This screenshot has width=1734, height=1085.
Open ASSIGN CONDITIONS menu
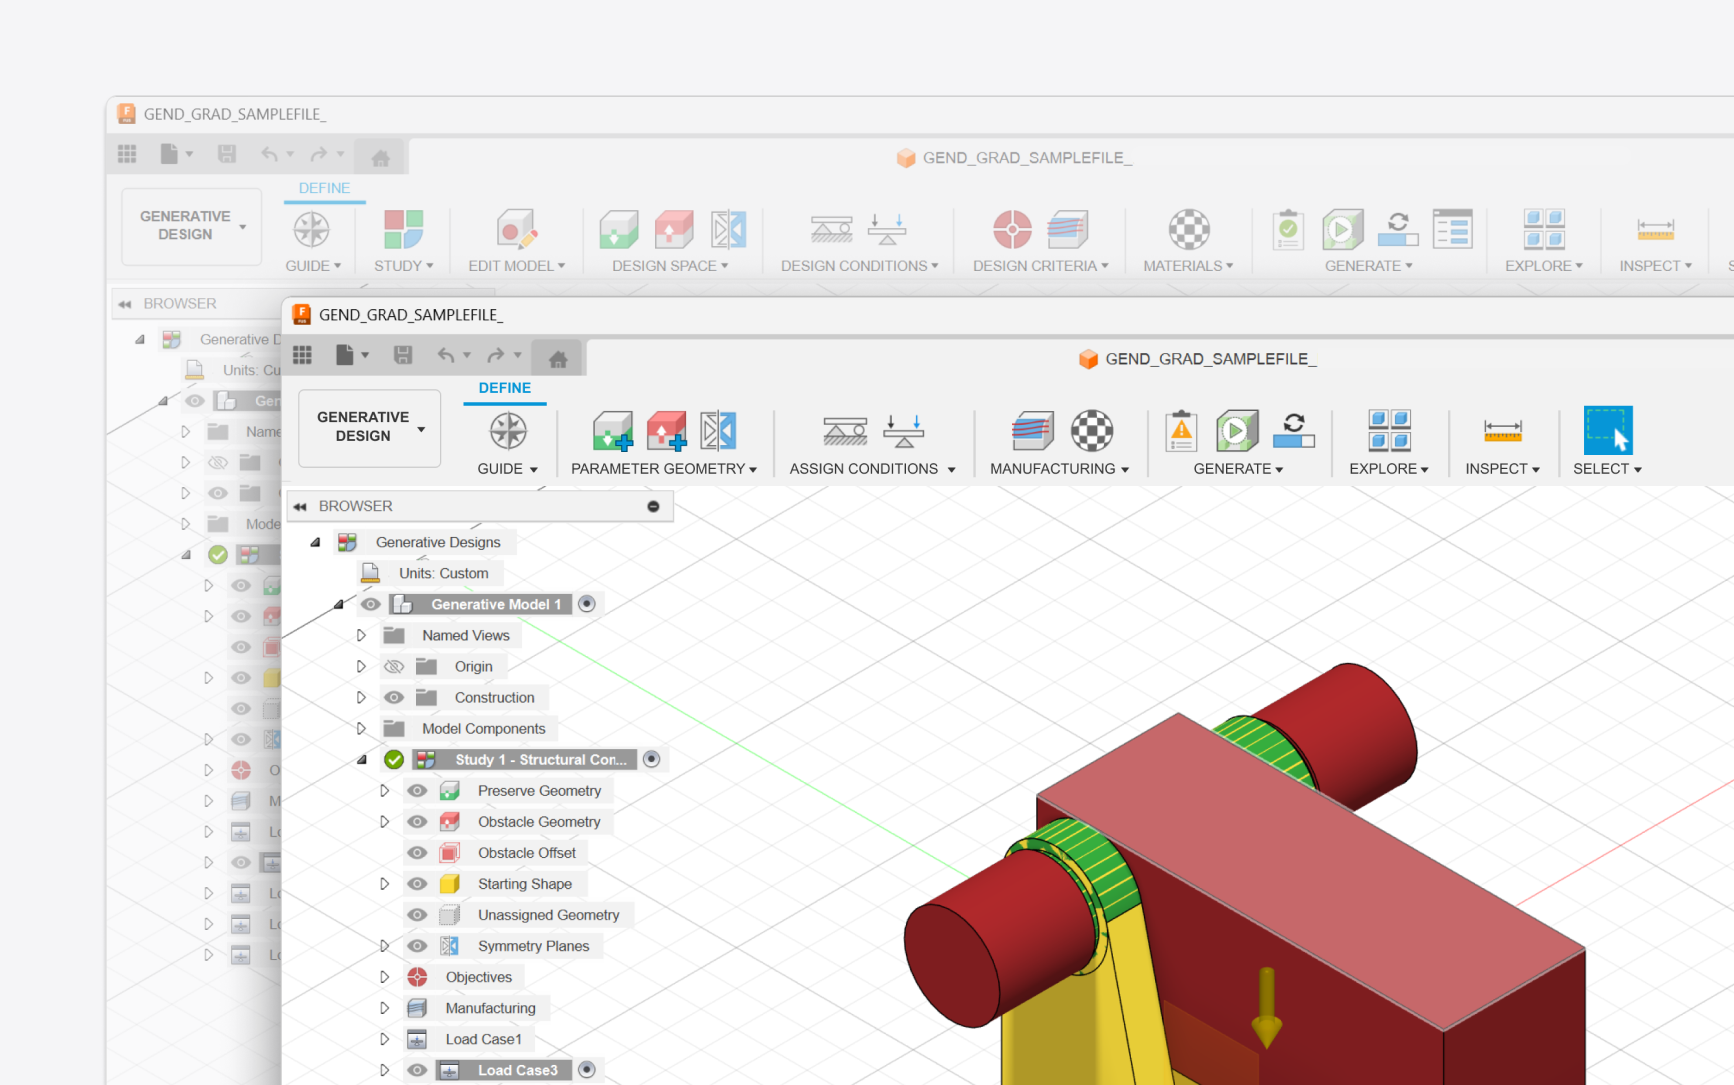872,469
